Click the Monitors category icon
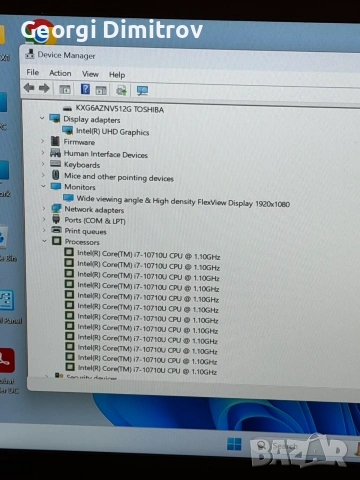 (x=56, y=186)
